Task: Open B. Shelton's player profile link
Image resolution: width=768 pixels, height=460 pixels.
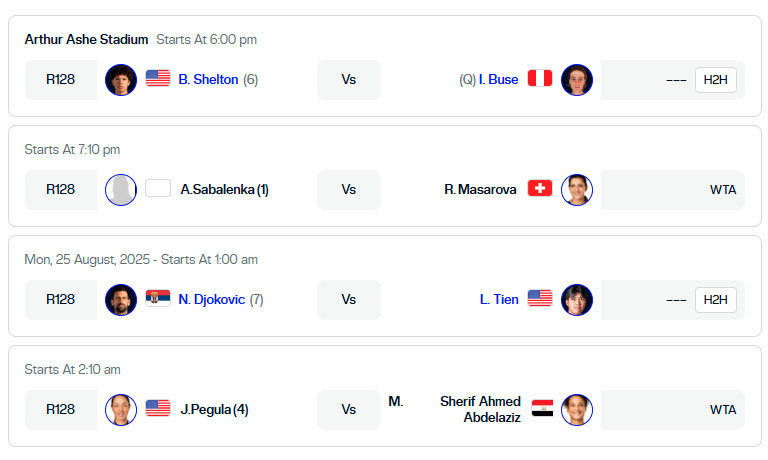Action: tap(208, 79)
